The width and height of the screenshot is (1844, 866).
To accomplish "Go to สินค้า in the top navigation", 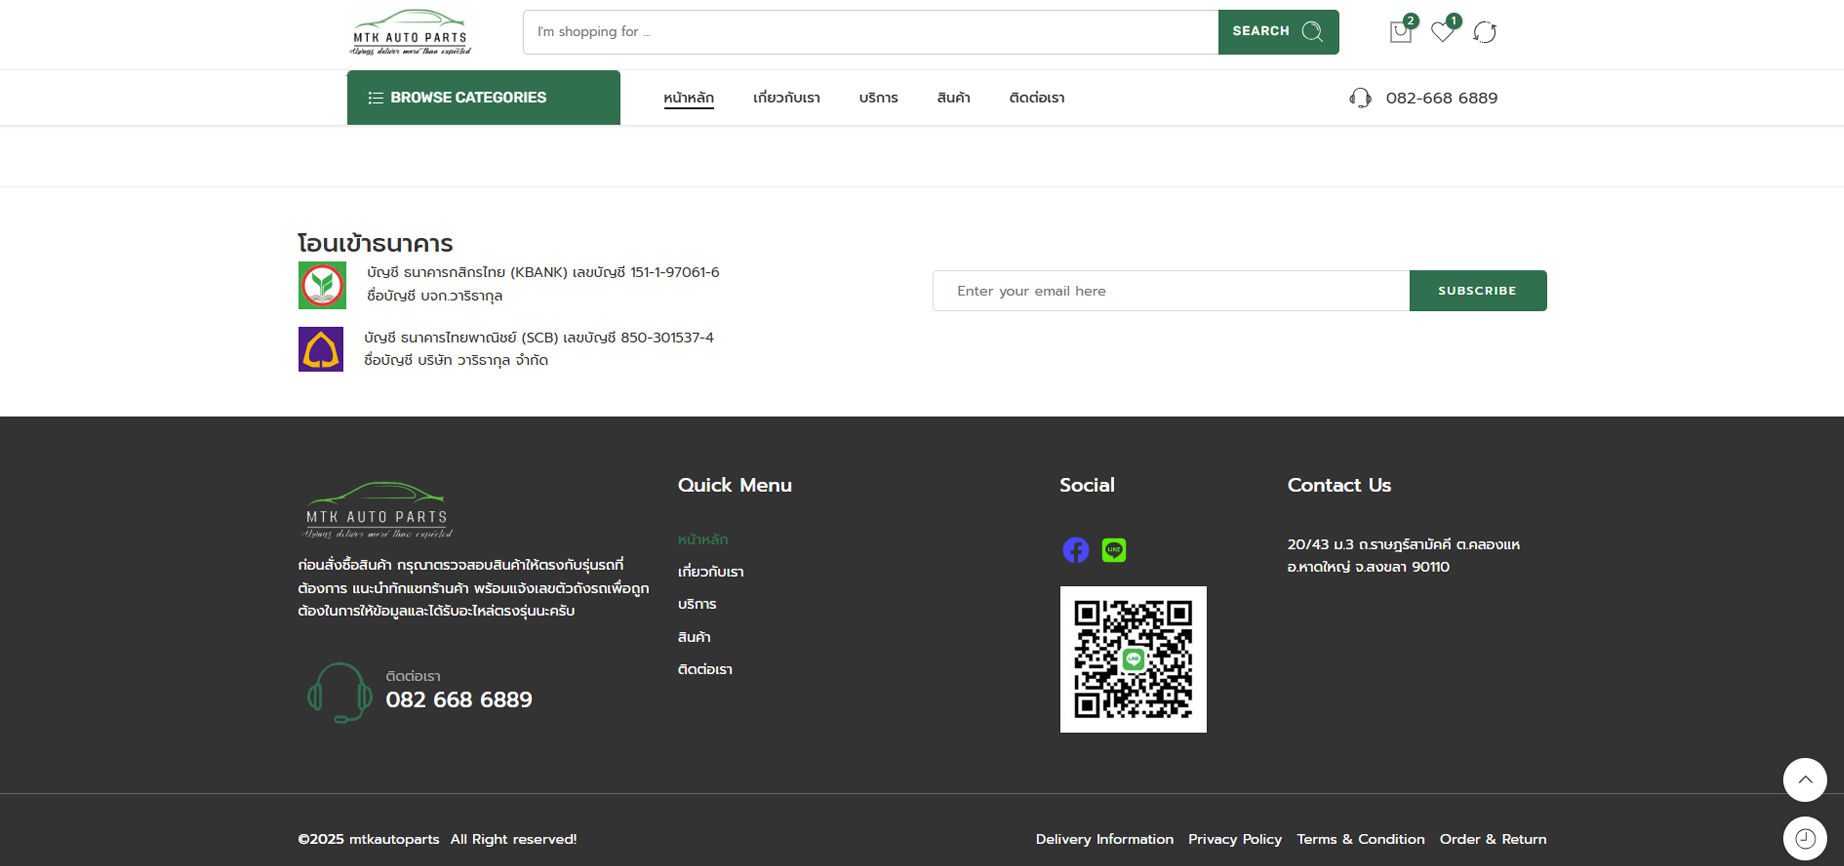I will click(953, 98).
